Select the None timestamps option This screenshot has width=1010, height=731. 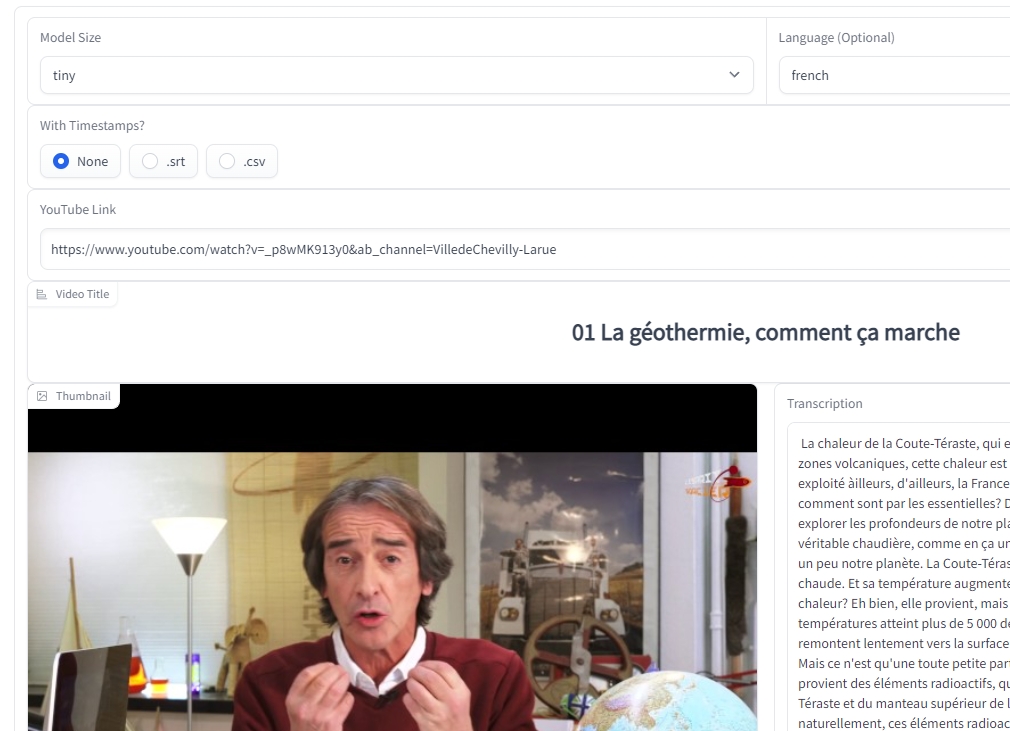pyautogui.click(x=80, y=161)
